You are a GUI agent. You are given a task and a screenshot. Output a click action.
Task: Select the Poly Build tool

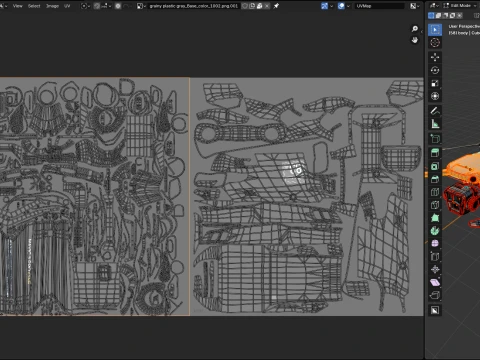coord(435,218)
